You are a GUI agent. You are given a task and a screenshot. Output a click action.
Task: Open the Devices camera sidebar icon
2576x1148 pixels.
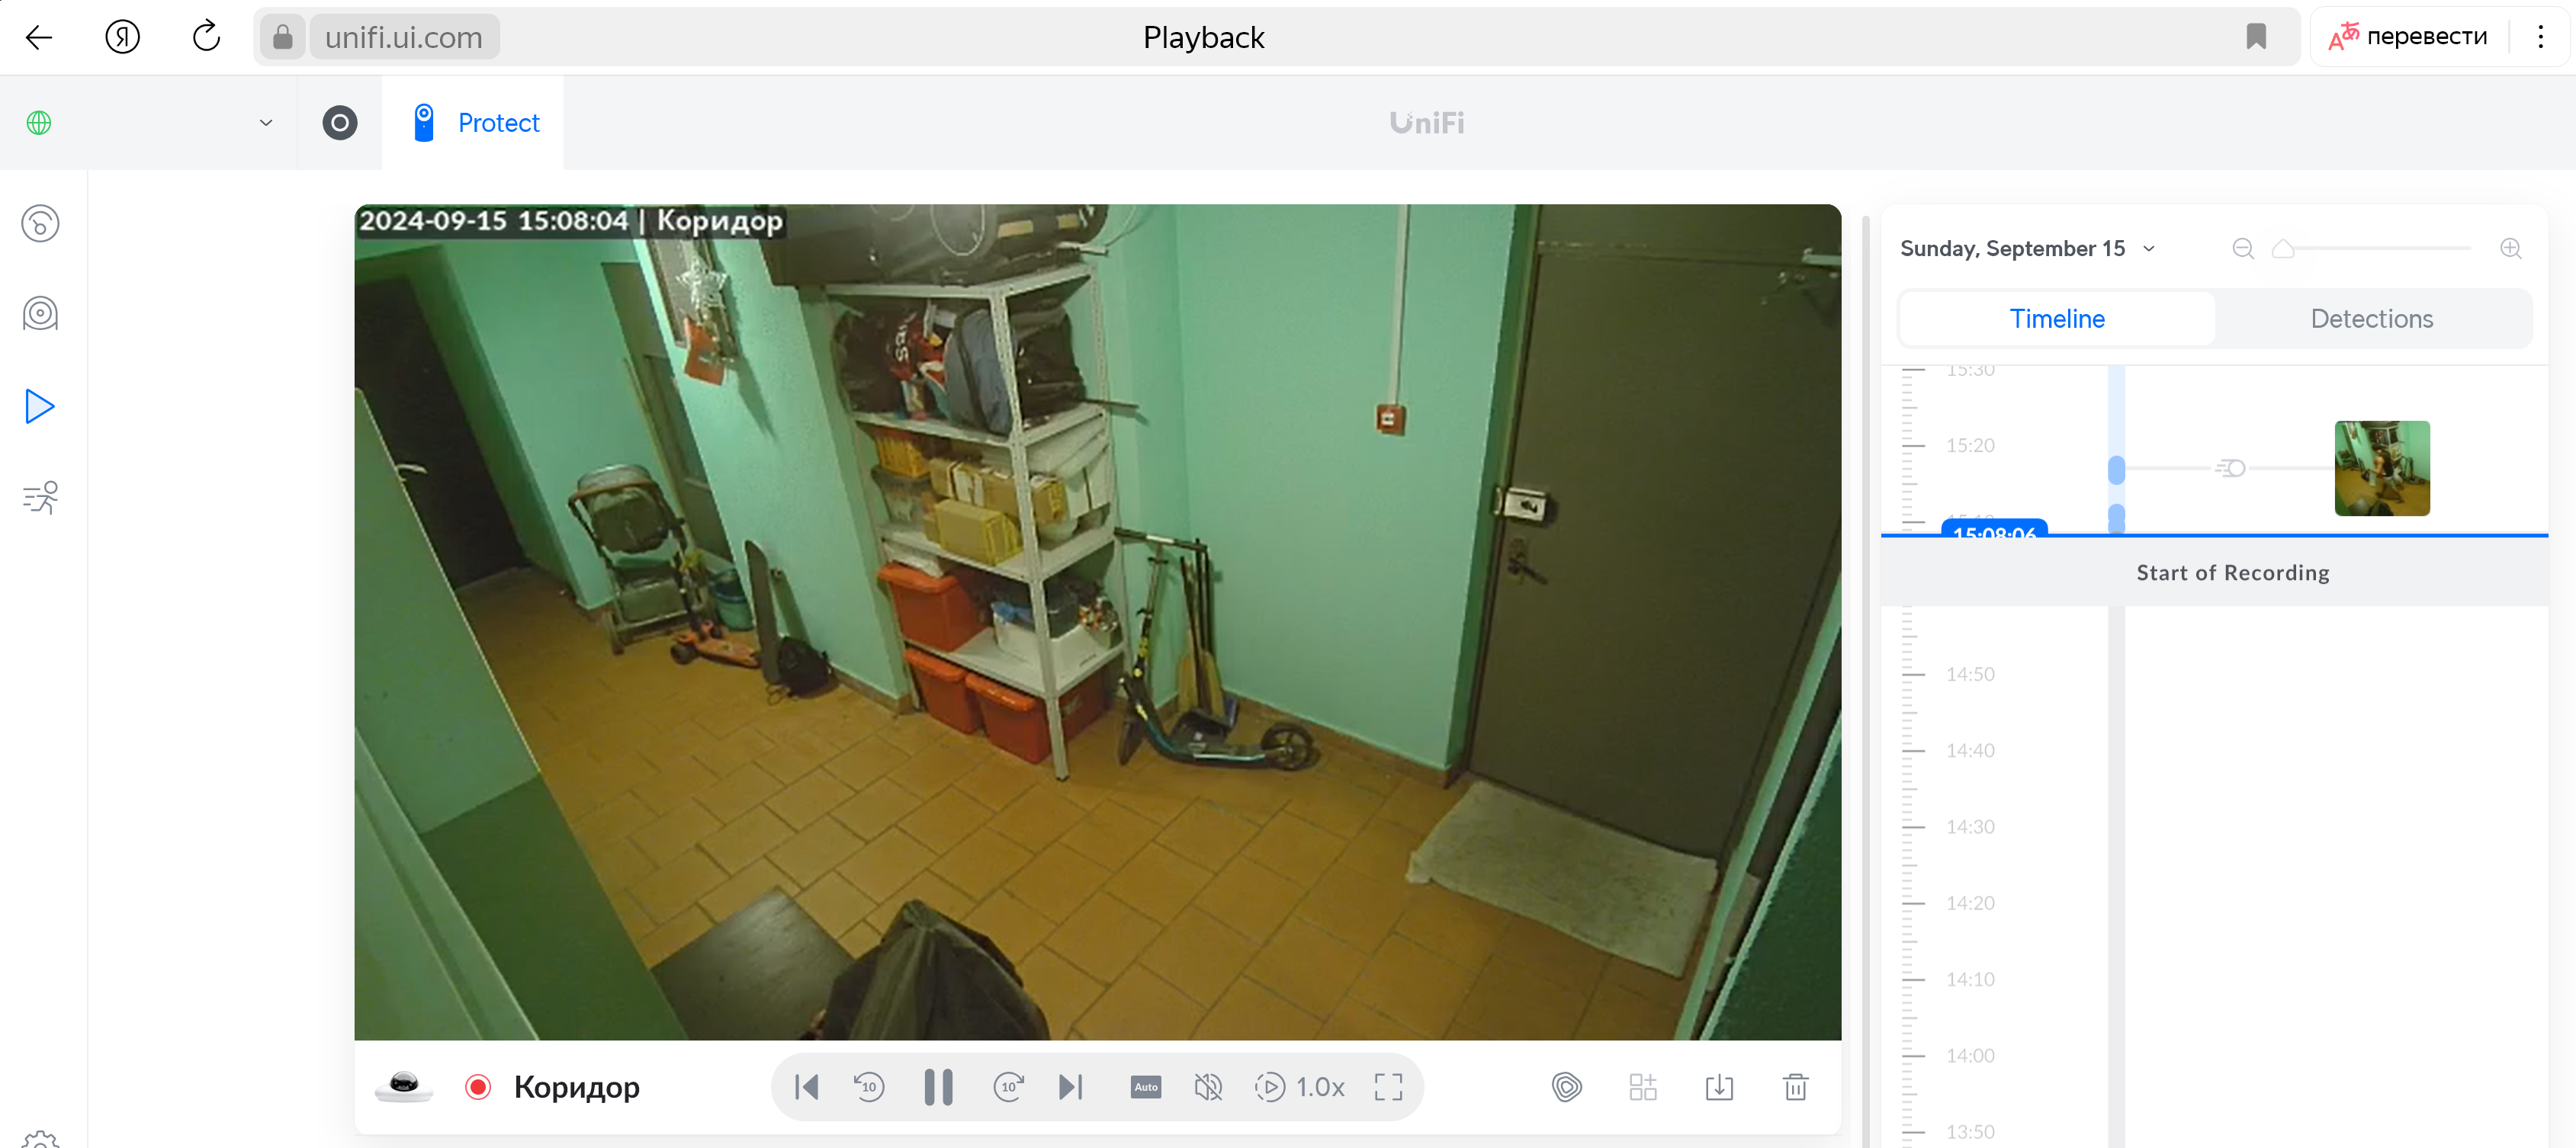(40, 314)
